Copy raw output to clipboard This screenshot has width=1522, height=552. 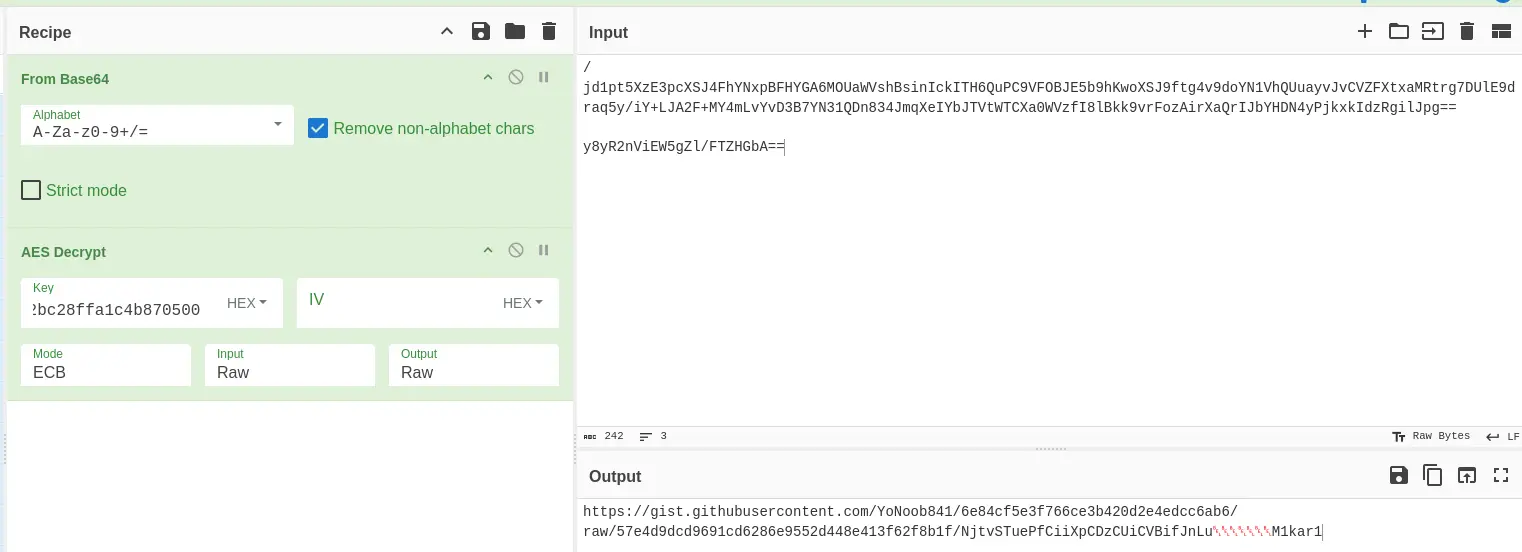pyautogui.click(x=1432, y=476)
